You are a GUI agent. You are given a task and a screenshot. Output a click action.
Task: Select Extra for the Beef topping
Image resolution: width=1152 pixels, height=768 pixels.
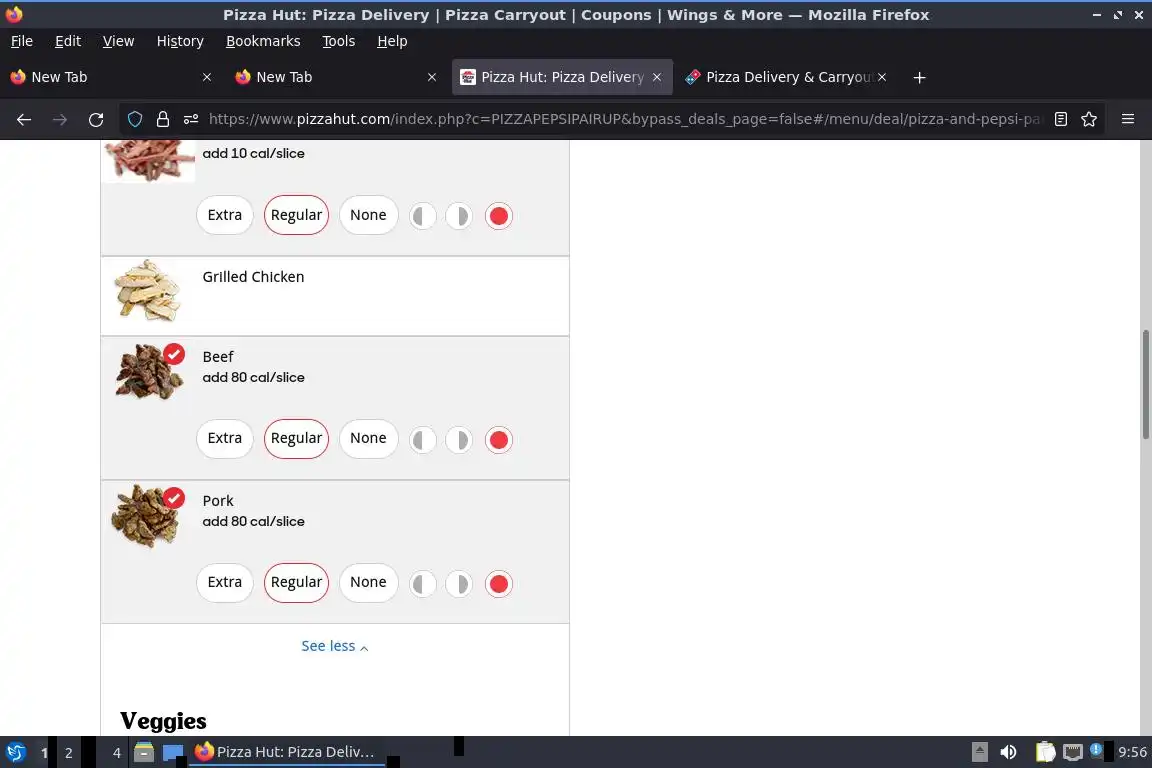click(224, 439)
